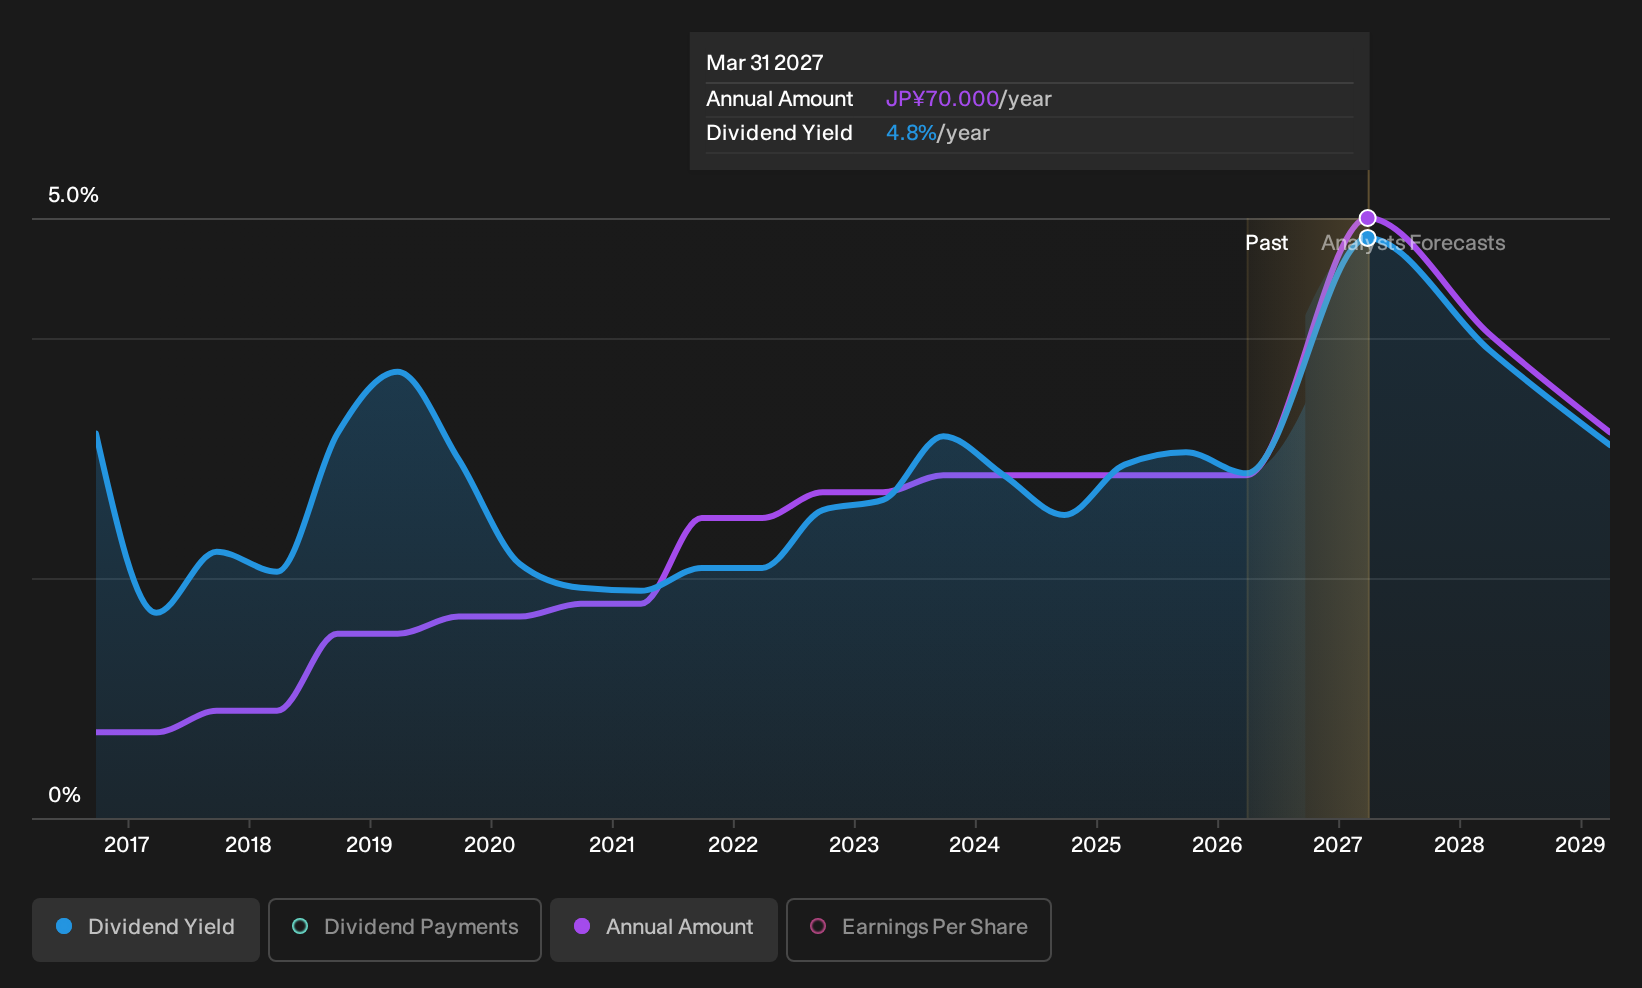This screenshot has height=988, width=1642.
Task: Click the 2020 x-axis label
Action: click(490, 845)
